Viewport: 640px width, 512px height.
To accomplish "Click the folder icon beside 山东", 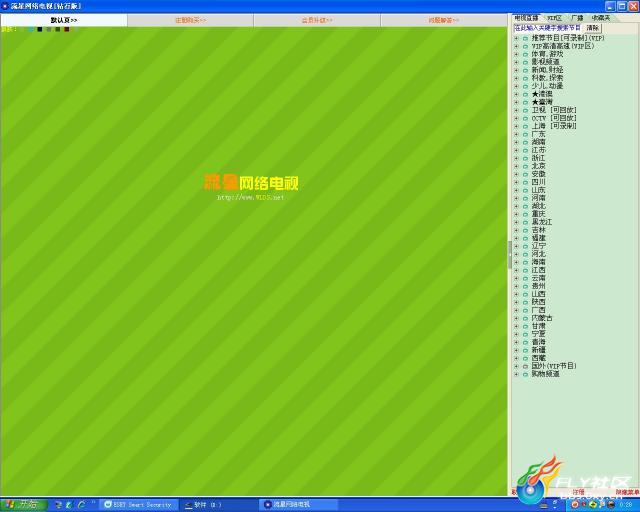I will point(525,190).
